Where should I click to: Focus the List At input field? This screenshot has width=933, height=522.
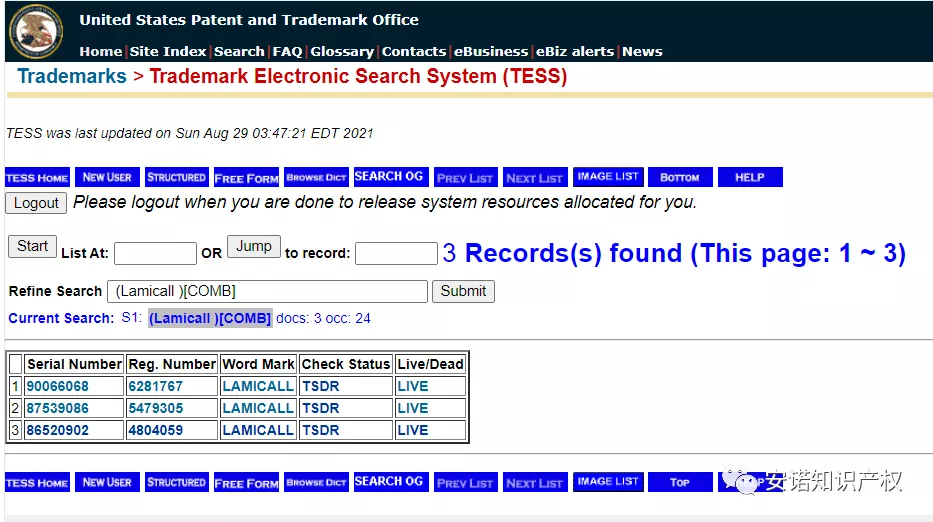tap(155, 253)
